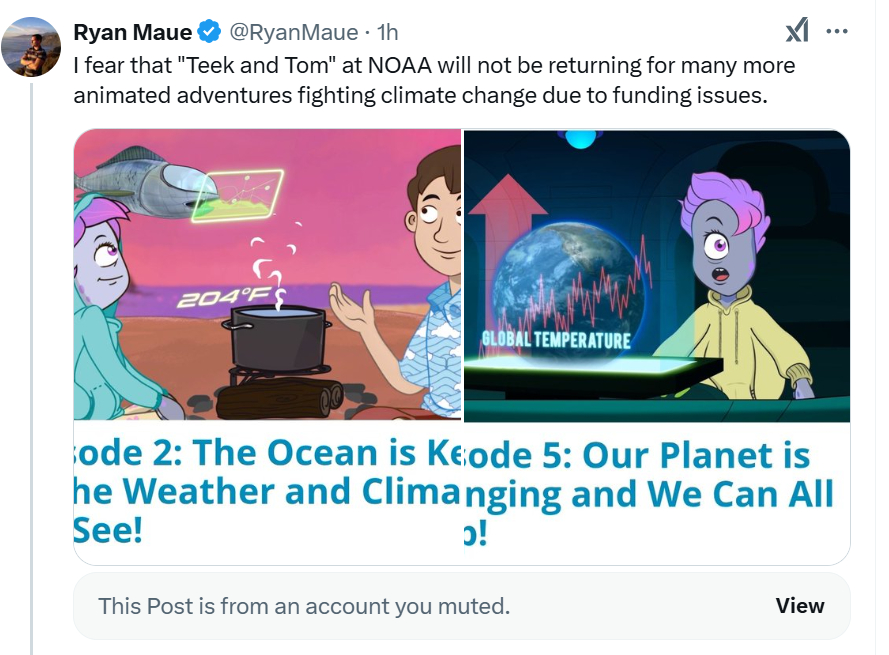Click the tweet text about Teek and Tom
Screen dimensions: 889x655
(434, 80)
